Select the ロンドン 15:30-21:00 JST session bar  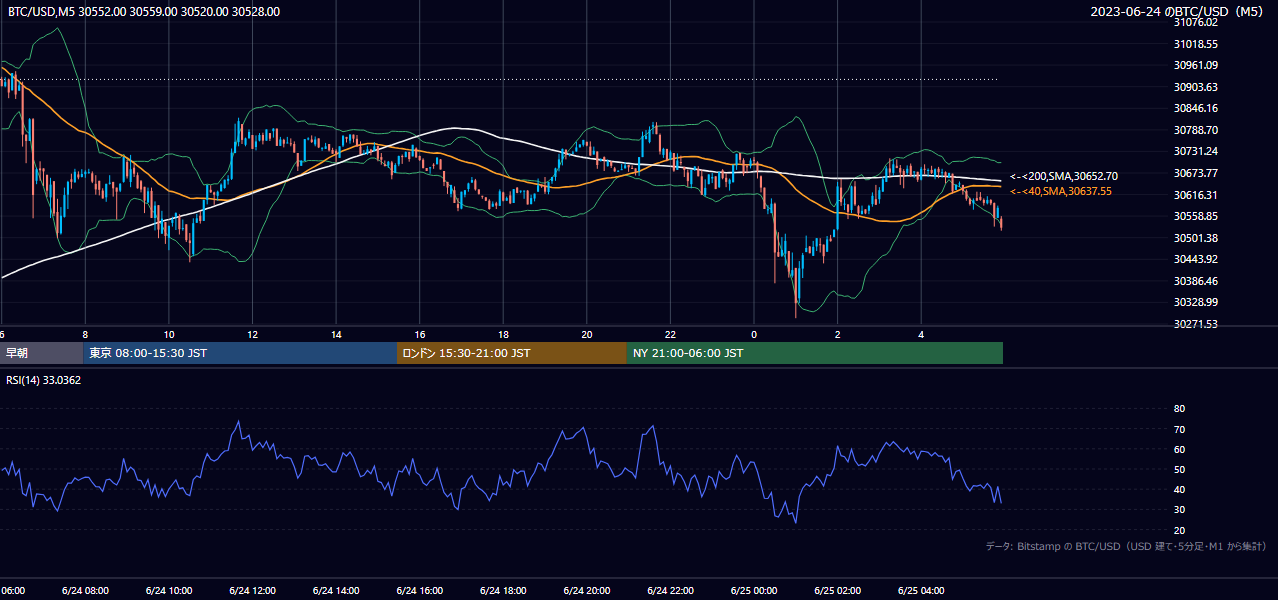click(512, 353)
